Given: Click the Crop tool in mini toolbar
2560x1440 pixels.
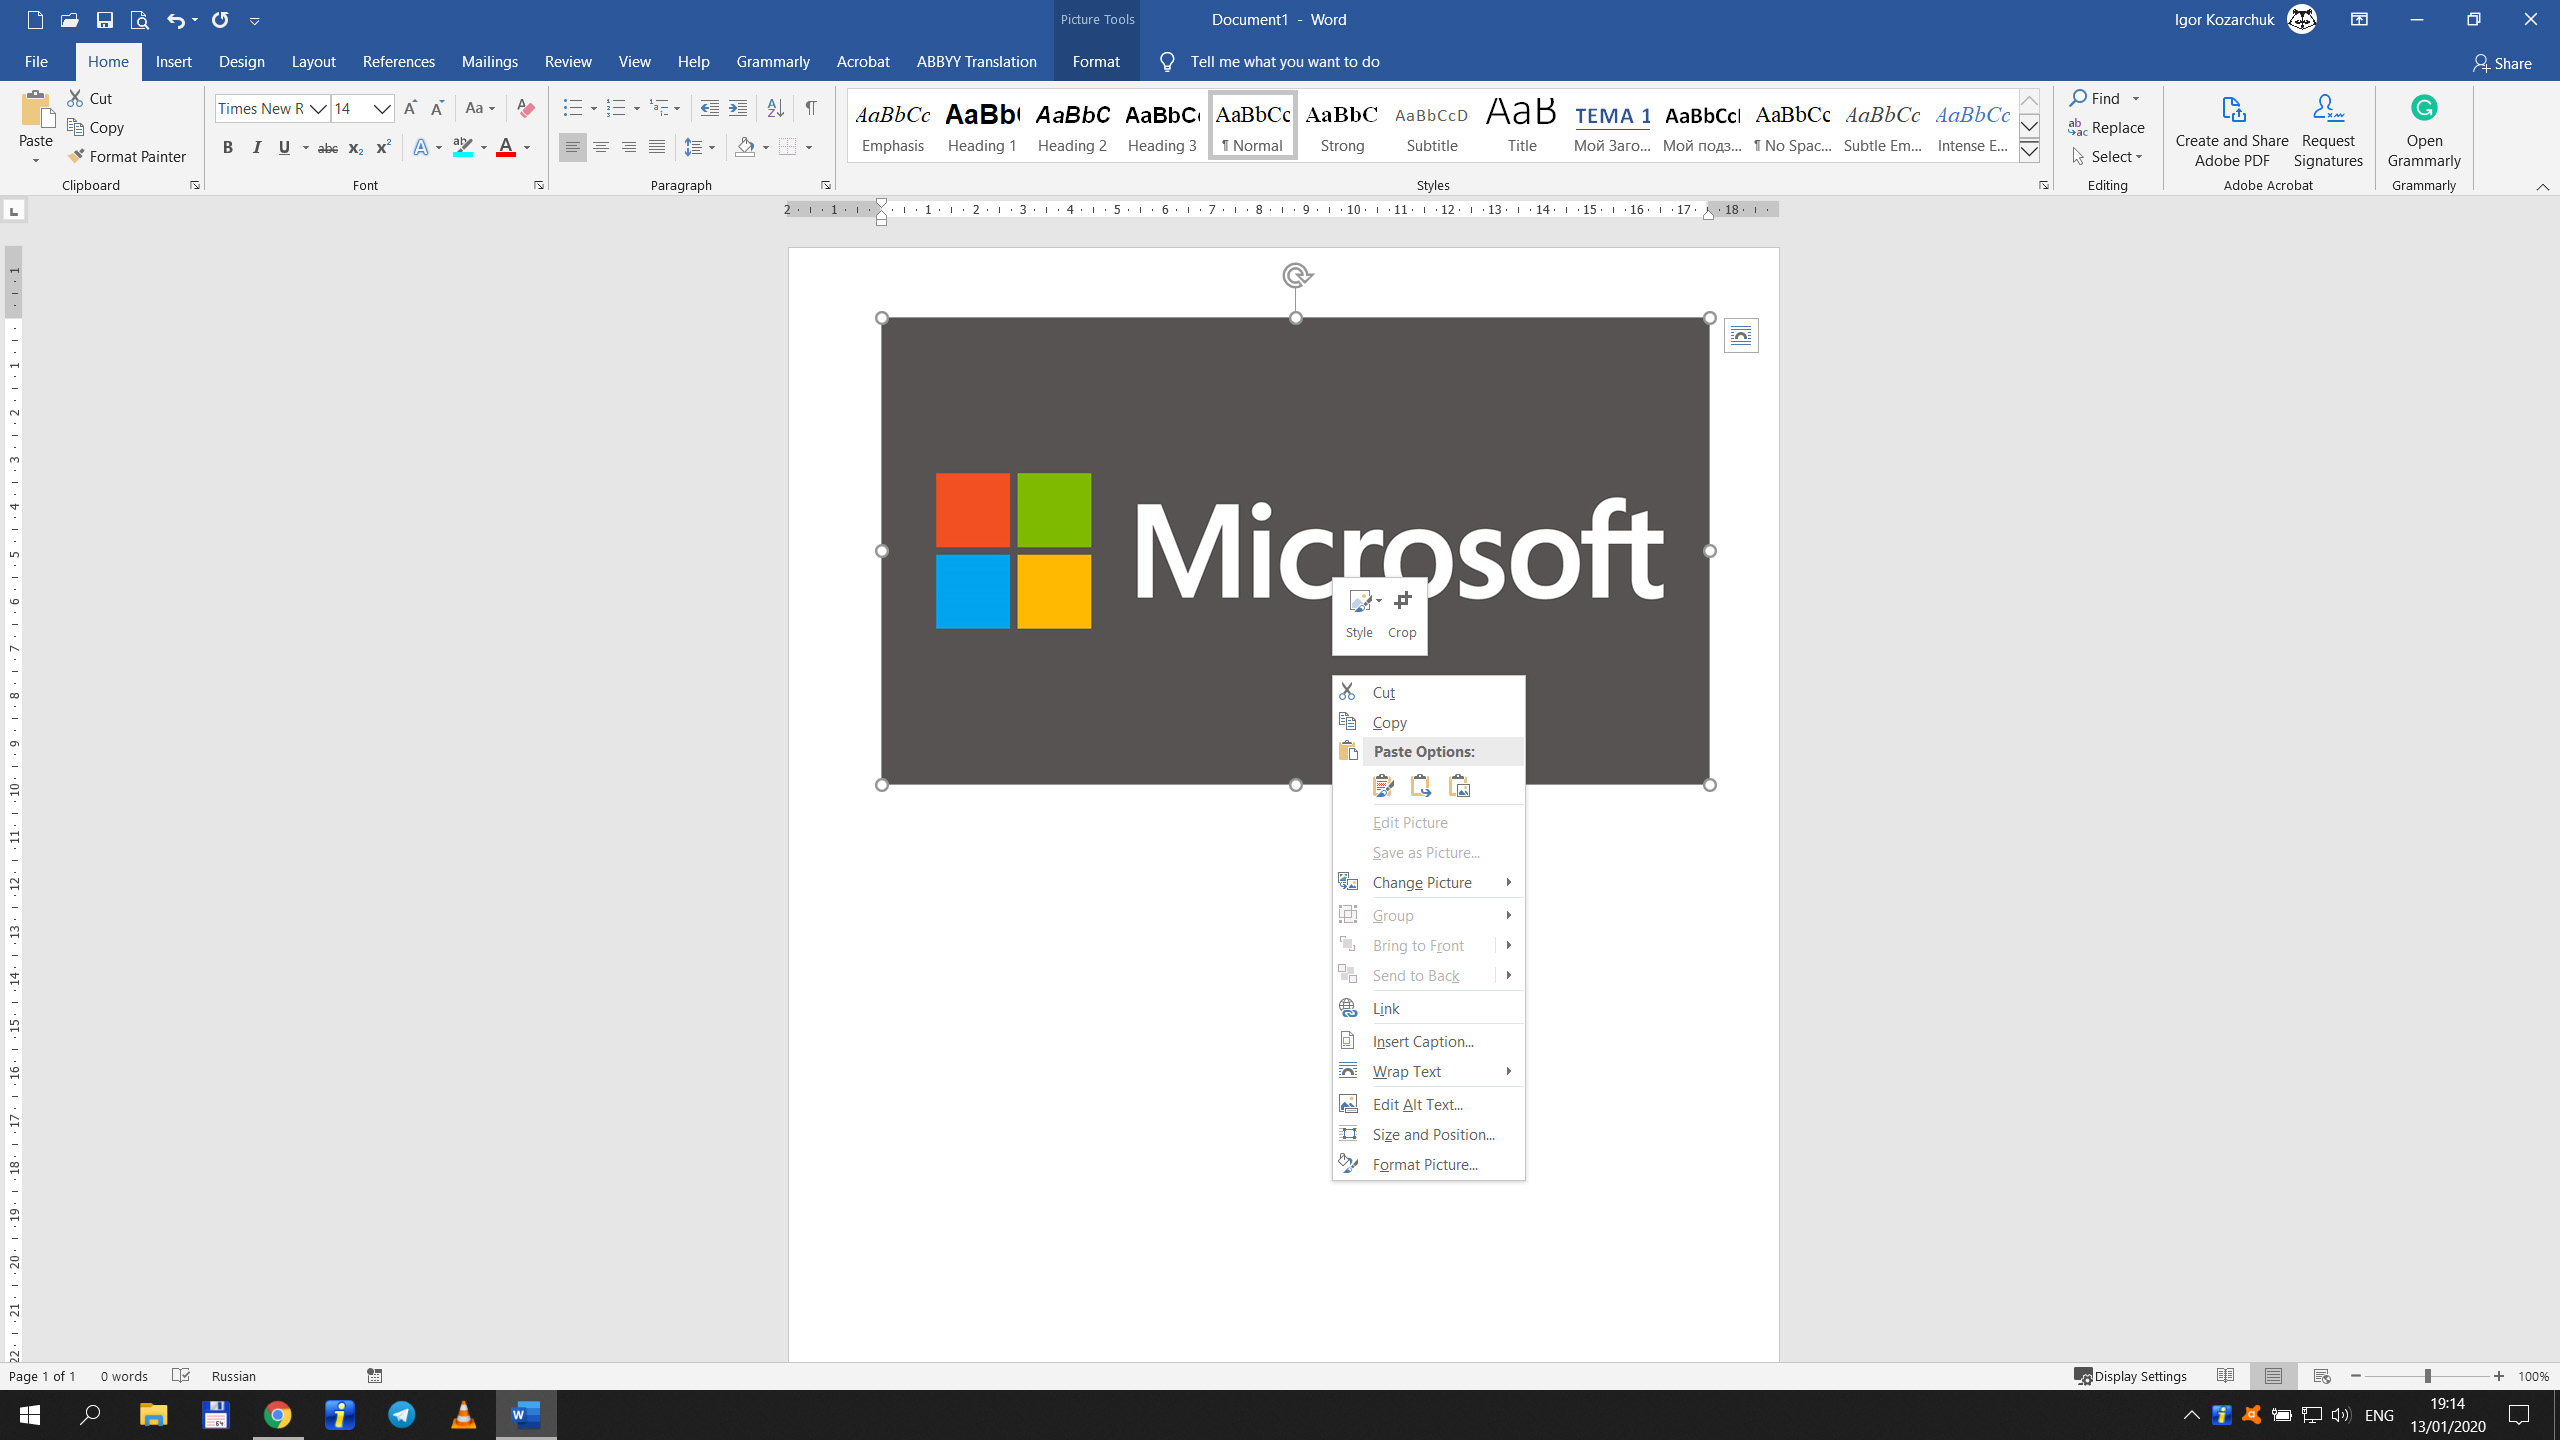Looking at the screenshot, I should click(1402, 611).
